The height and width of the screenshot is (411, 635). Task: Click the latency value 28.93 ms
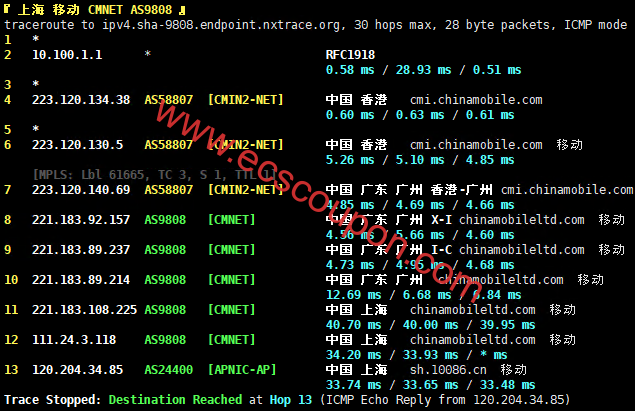423,70
